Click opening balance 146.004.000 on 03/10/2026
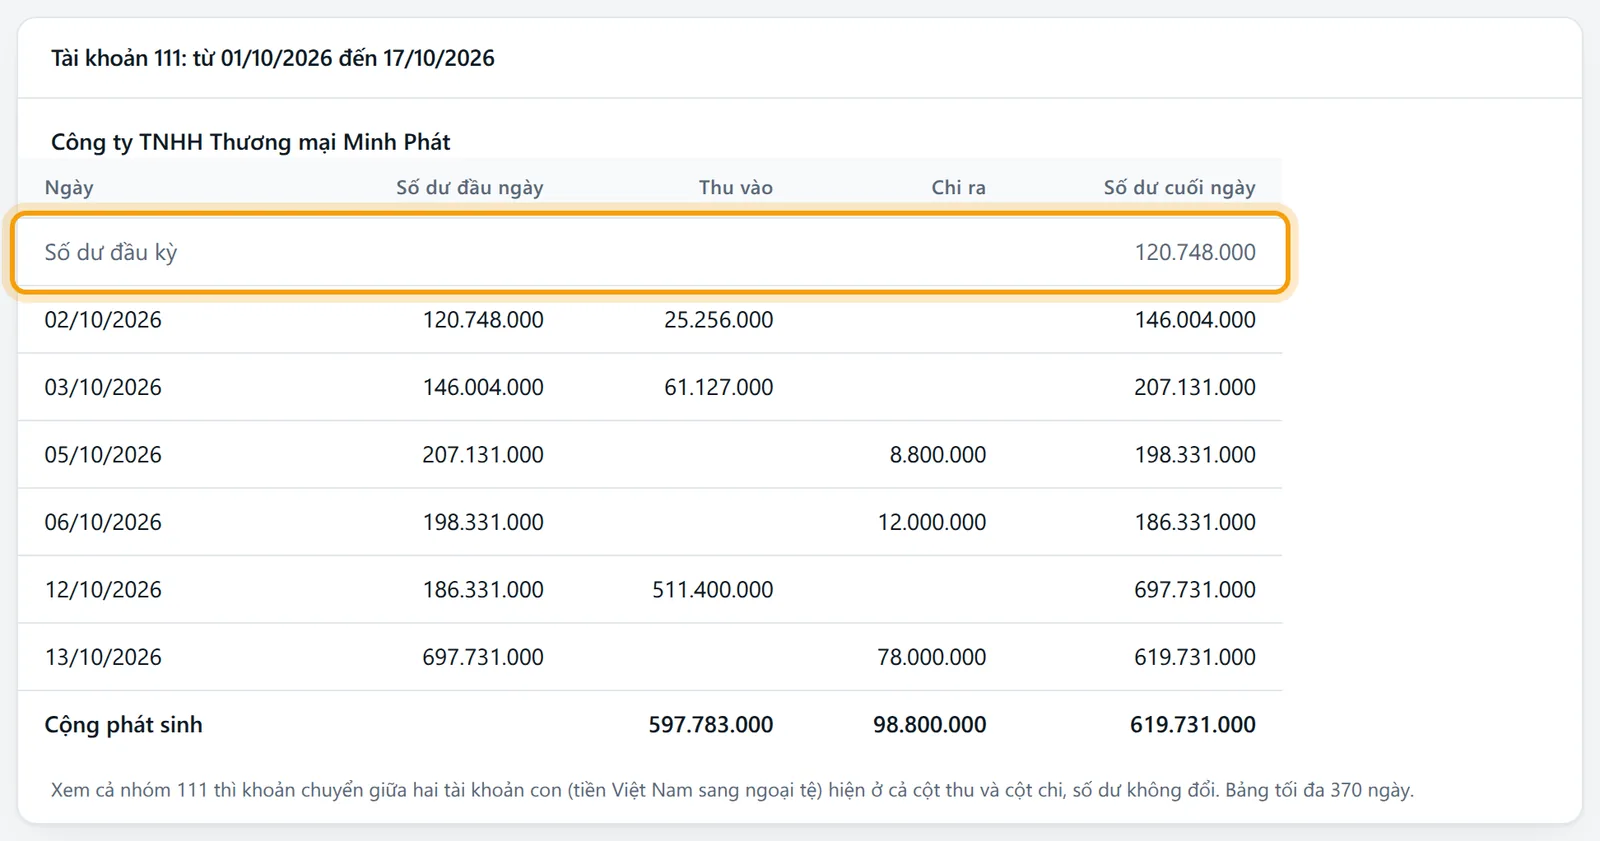 pyautogui.click(x=483, y=387)
